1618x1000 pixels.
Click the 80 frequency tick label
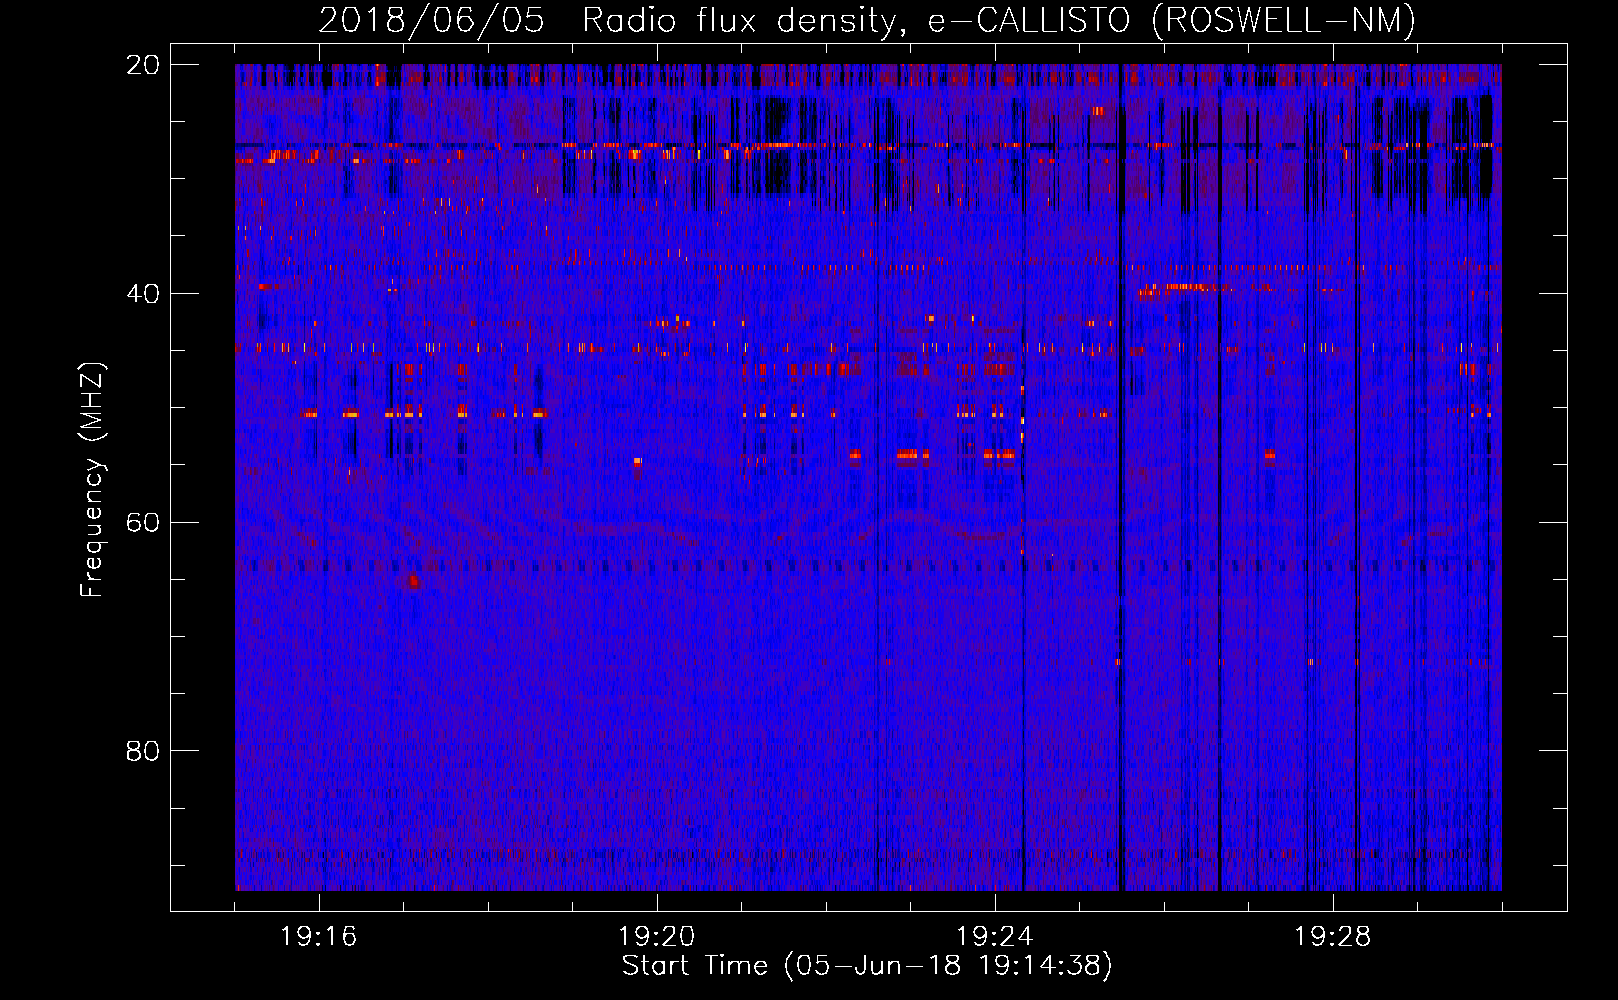point(143,751)
